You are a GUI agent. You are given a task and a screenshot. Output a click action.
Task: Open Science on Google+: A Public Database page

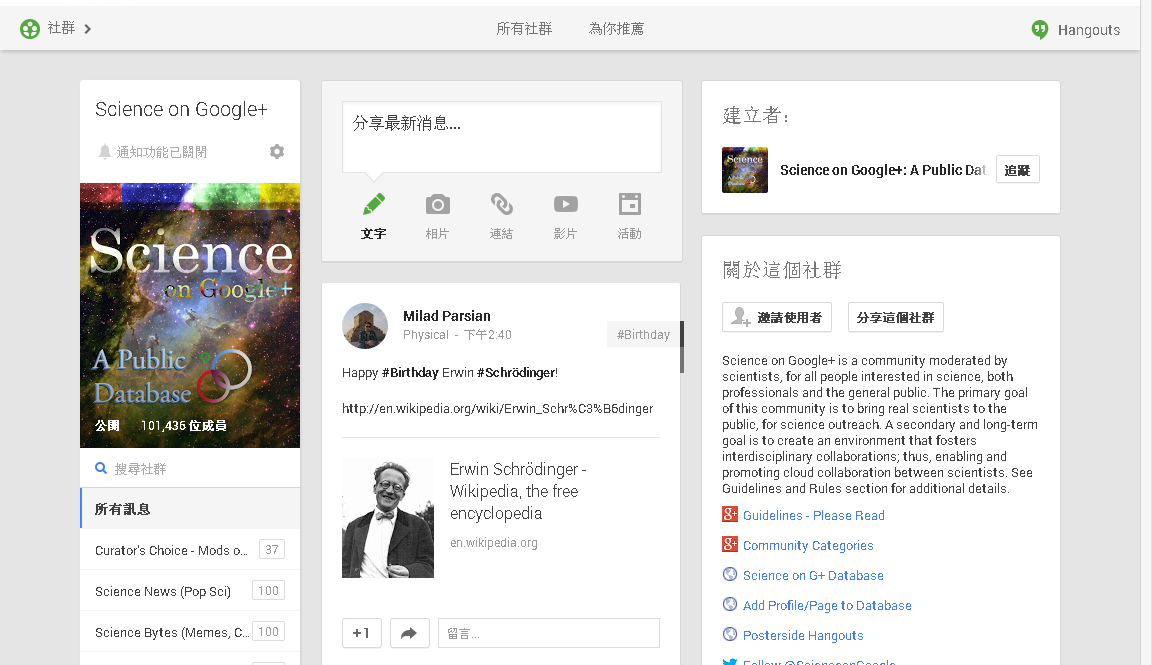(882, 170)
